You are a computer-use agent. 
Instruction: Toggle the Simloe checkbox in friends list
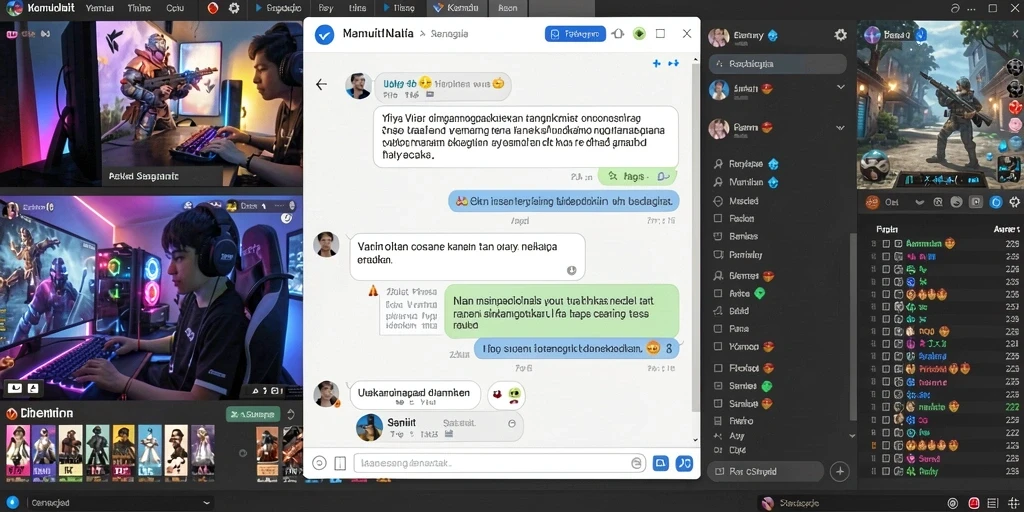click(718, 404)
